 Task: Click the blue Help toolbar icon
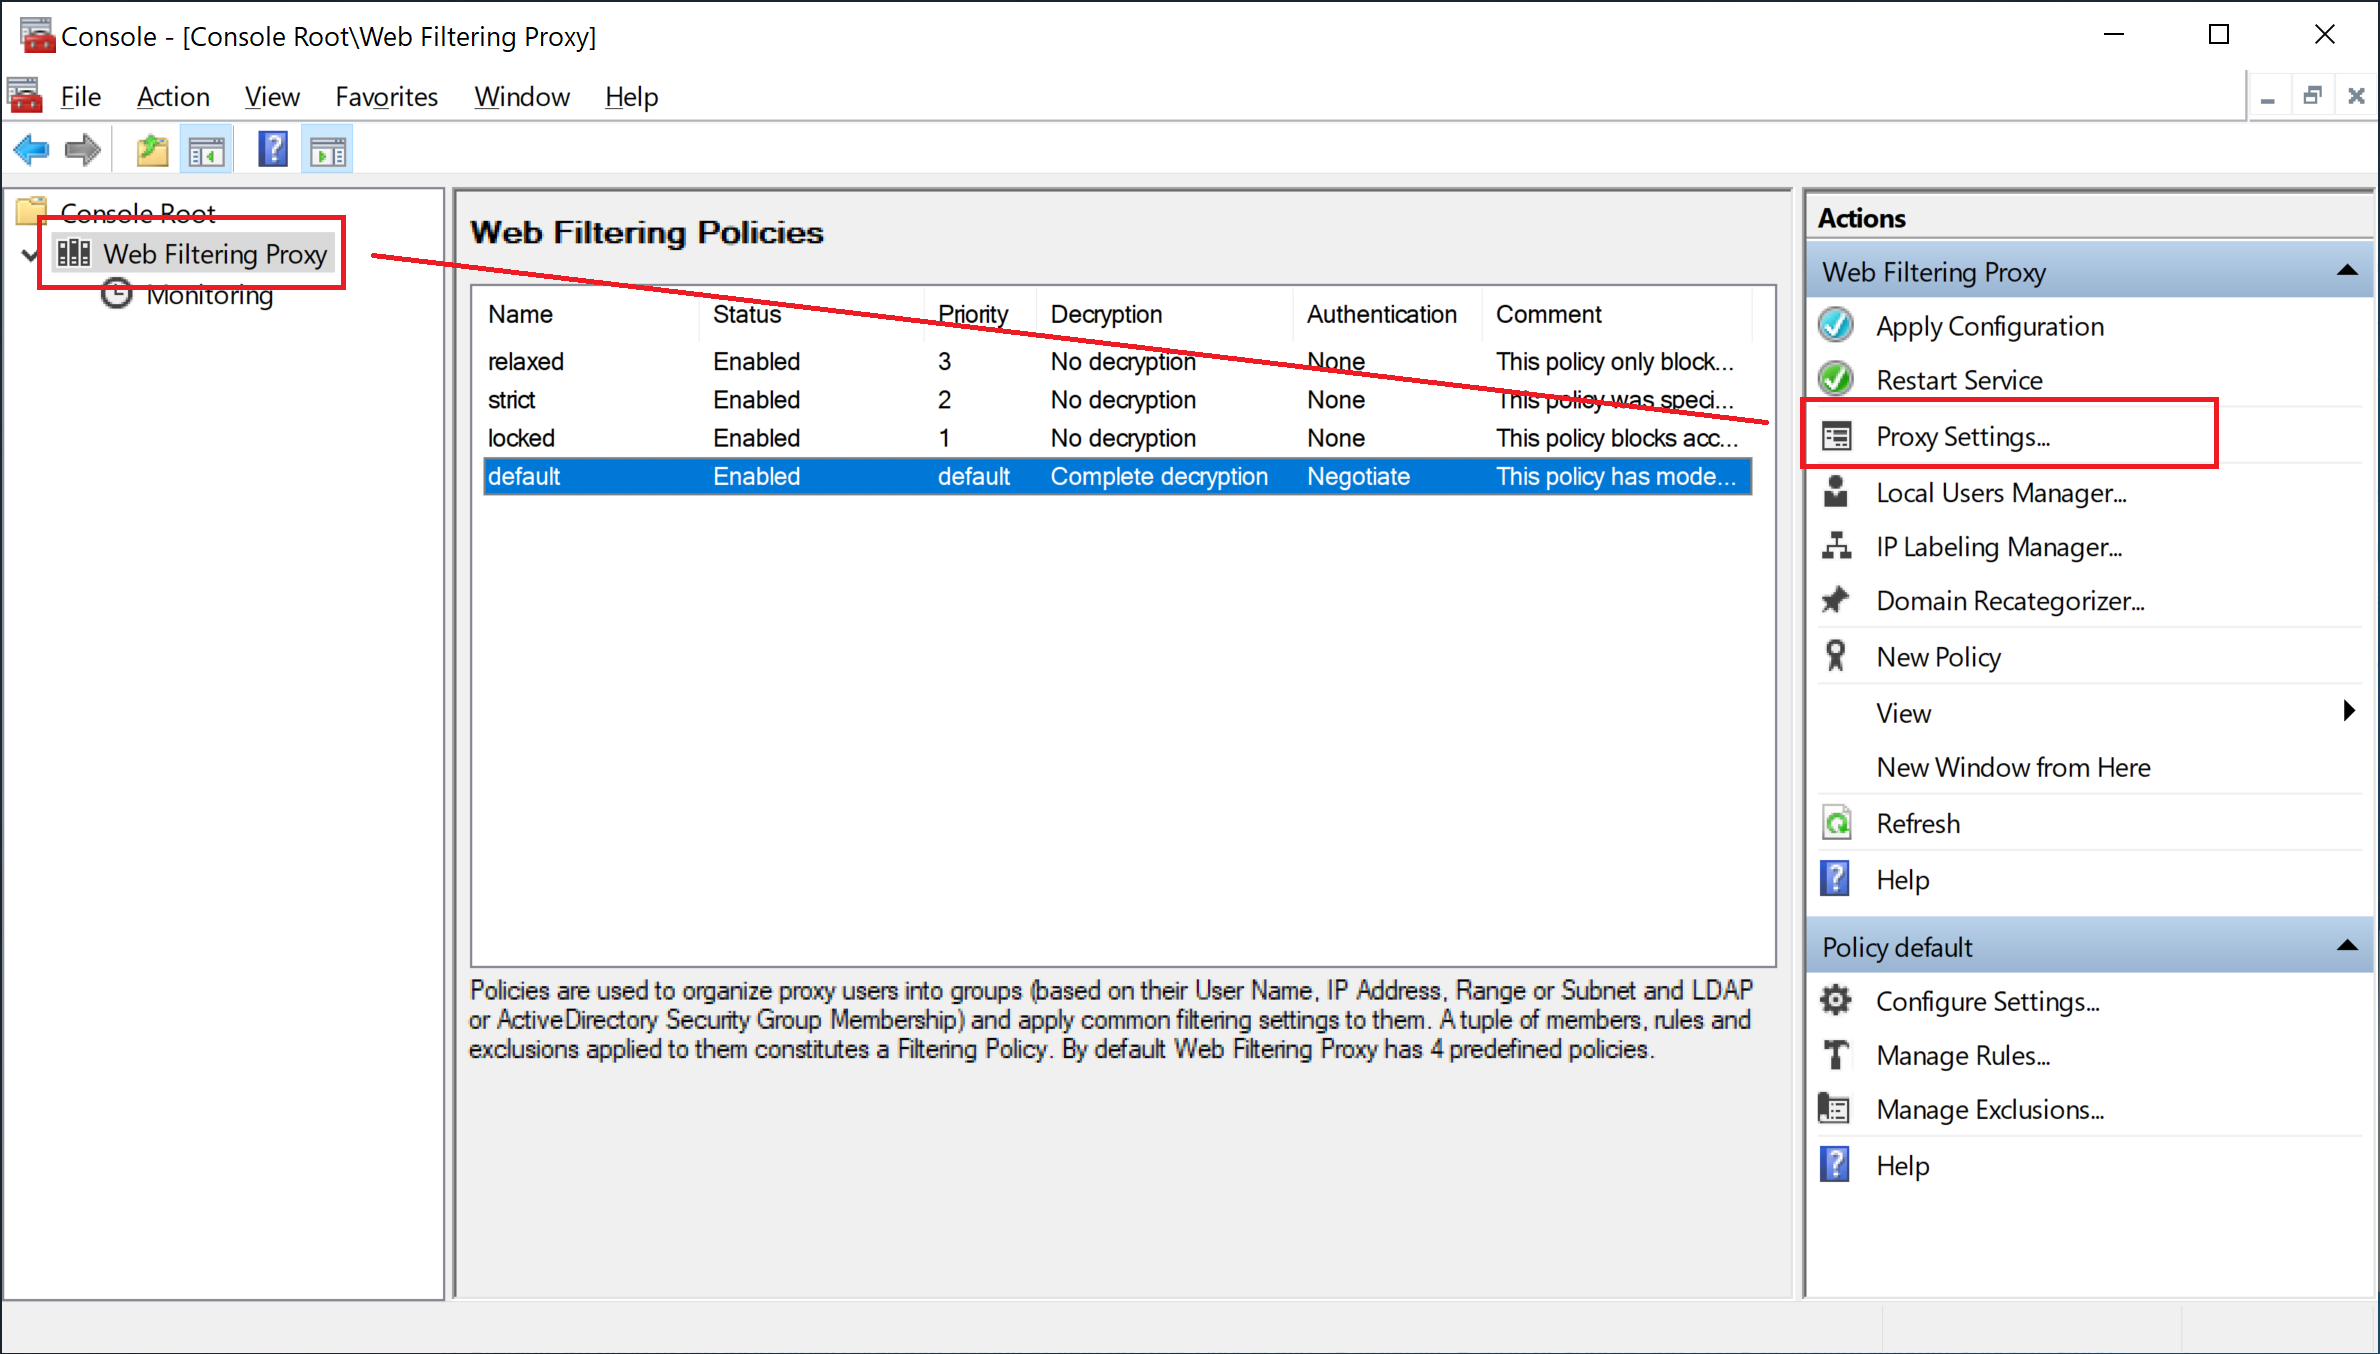[272, 151]
